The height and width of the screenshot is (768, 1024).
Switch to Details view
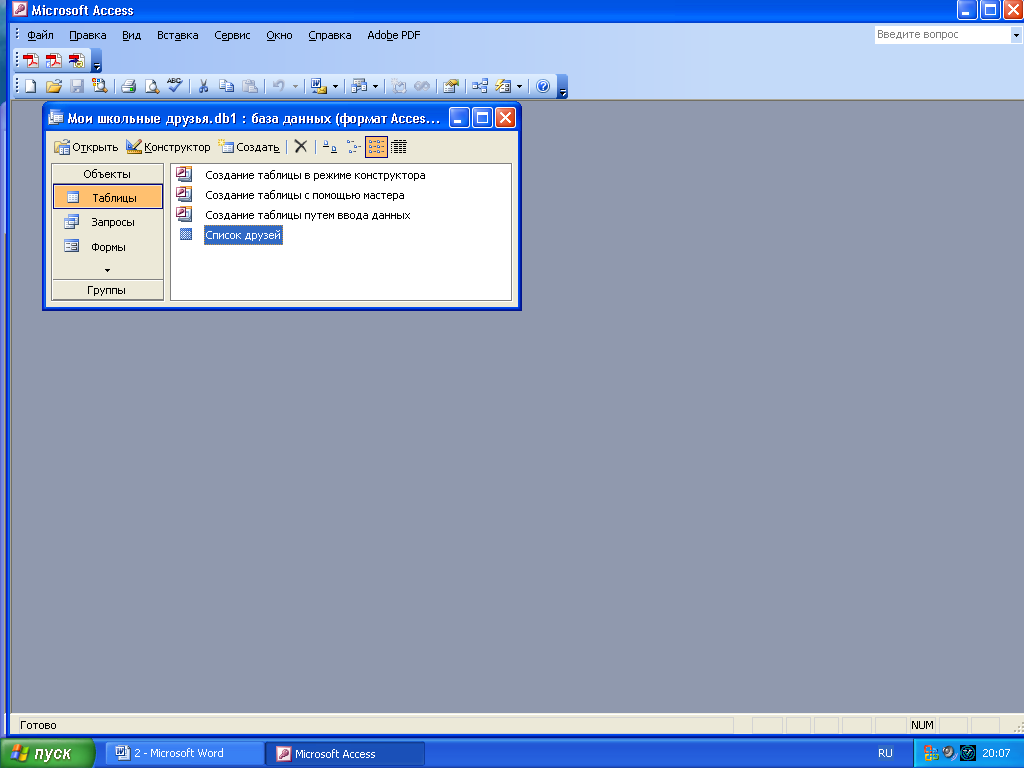[399, 147]
